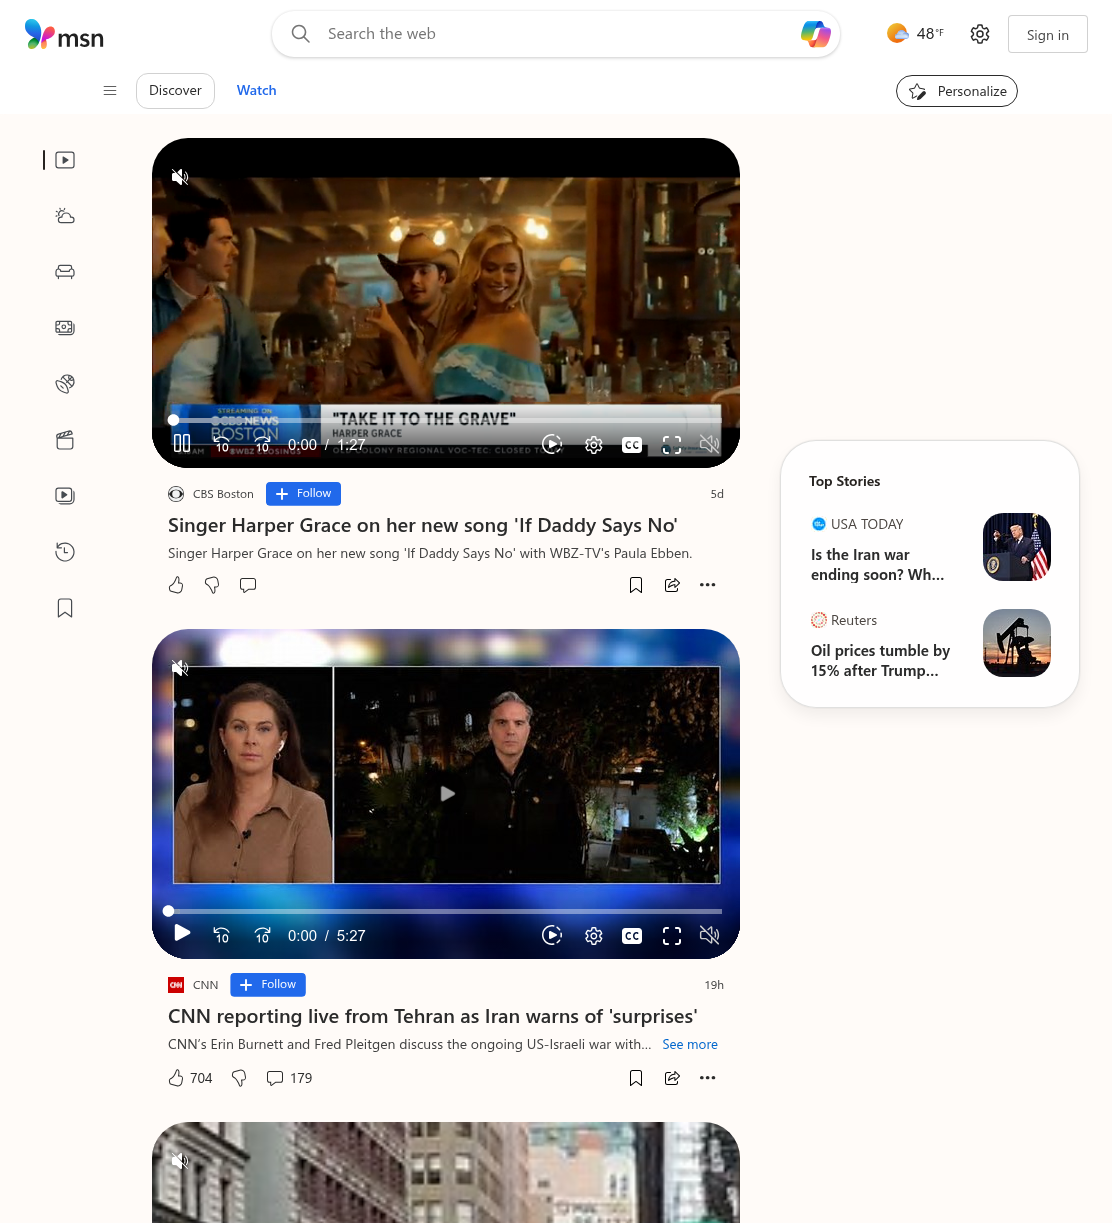Screen dimensions: 1112x1223
Task: Open the hamburger navigation menu
Action: click(110, 90)
